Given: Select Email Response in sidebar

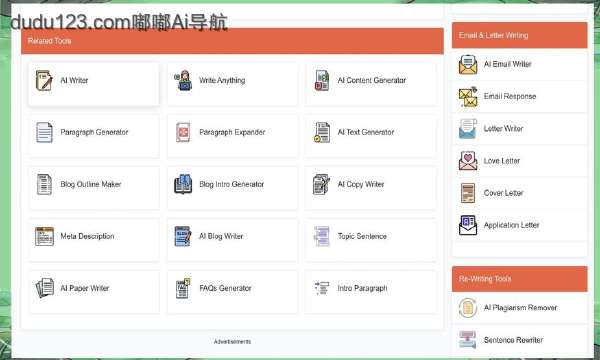Looking at the screenshot, I should click(x=520, y=96).
